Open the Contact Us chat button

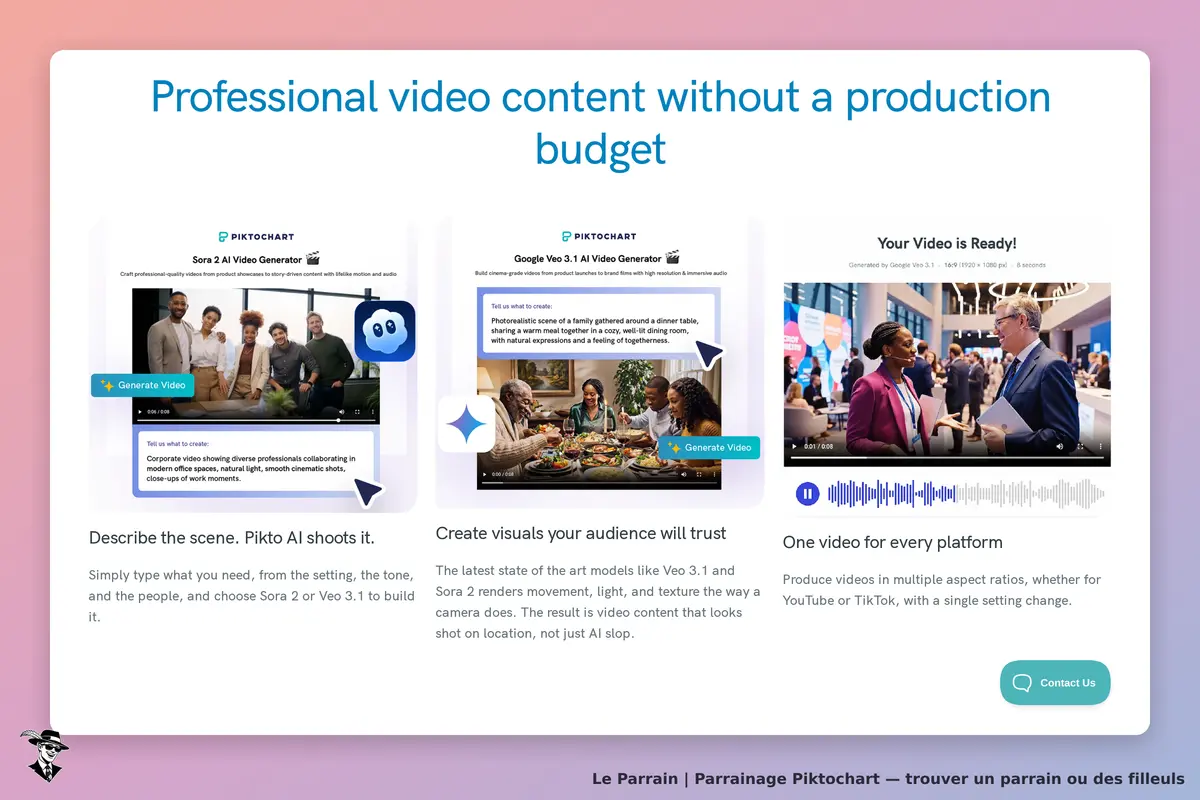pyautogui.click(x=1055, y=683)
